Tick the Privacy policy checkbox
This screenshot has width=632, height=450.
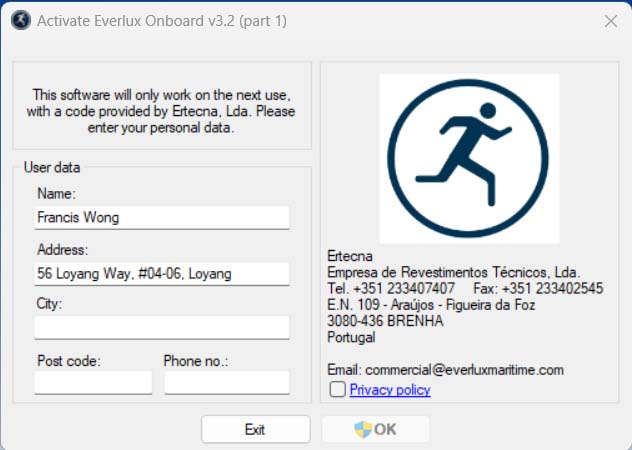337,390
